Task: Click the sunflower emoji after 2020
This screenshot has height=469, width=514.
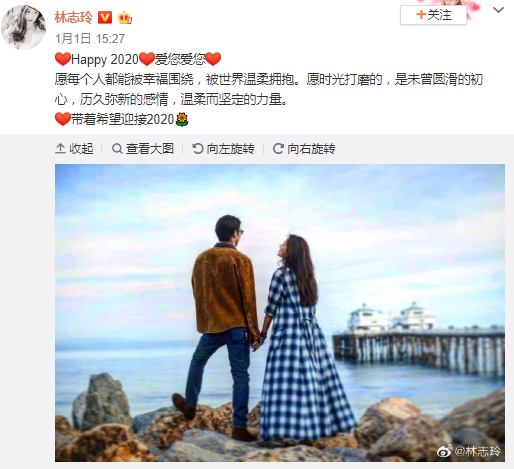Action: 182,119
